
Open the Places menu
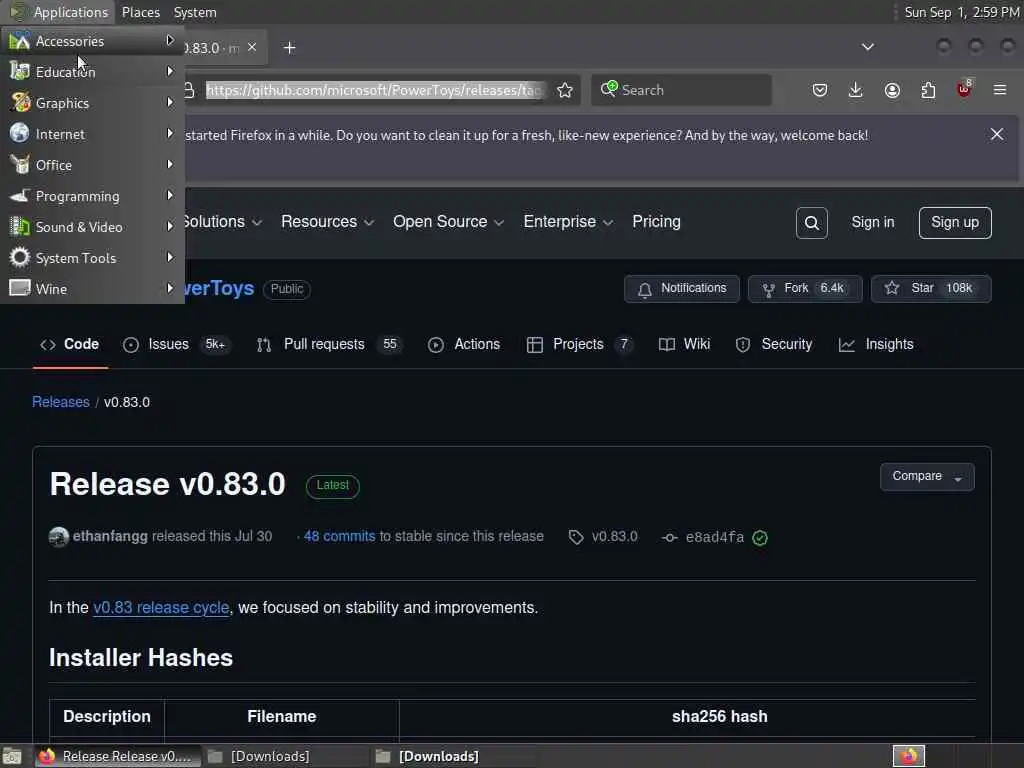140,12
